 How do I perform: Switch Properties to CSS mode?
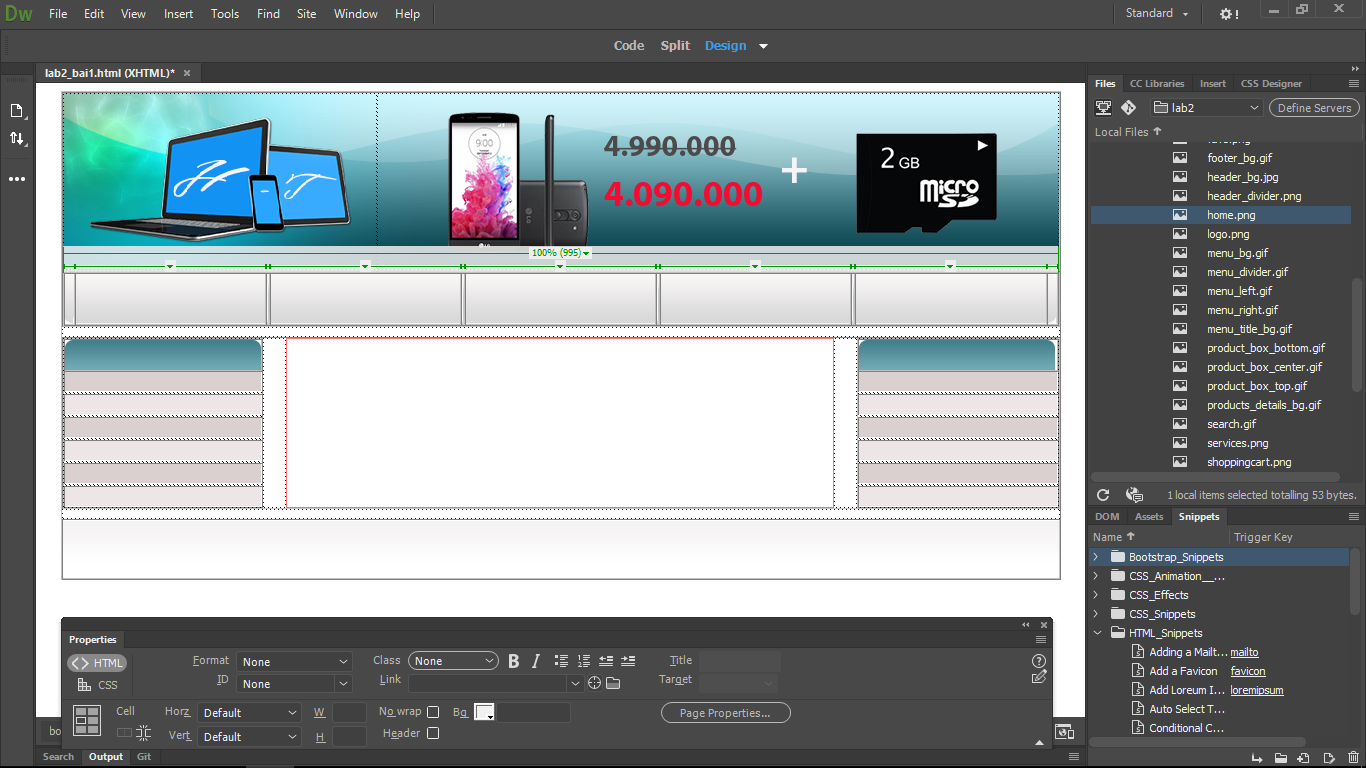(x=98, y=685)
